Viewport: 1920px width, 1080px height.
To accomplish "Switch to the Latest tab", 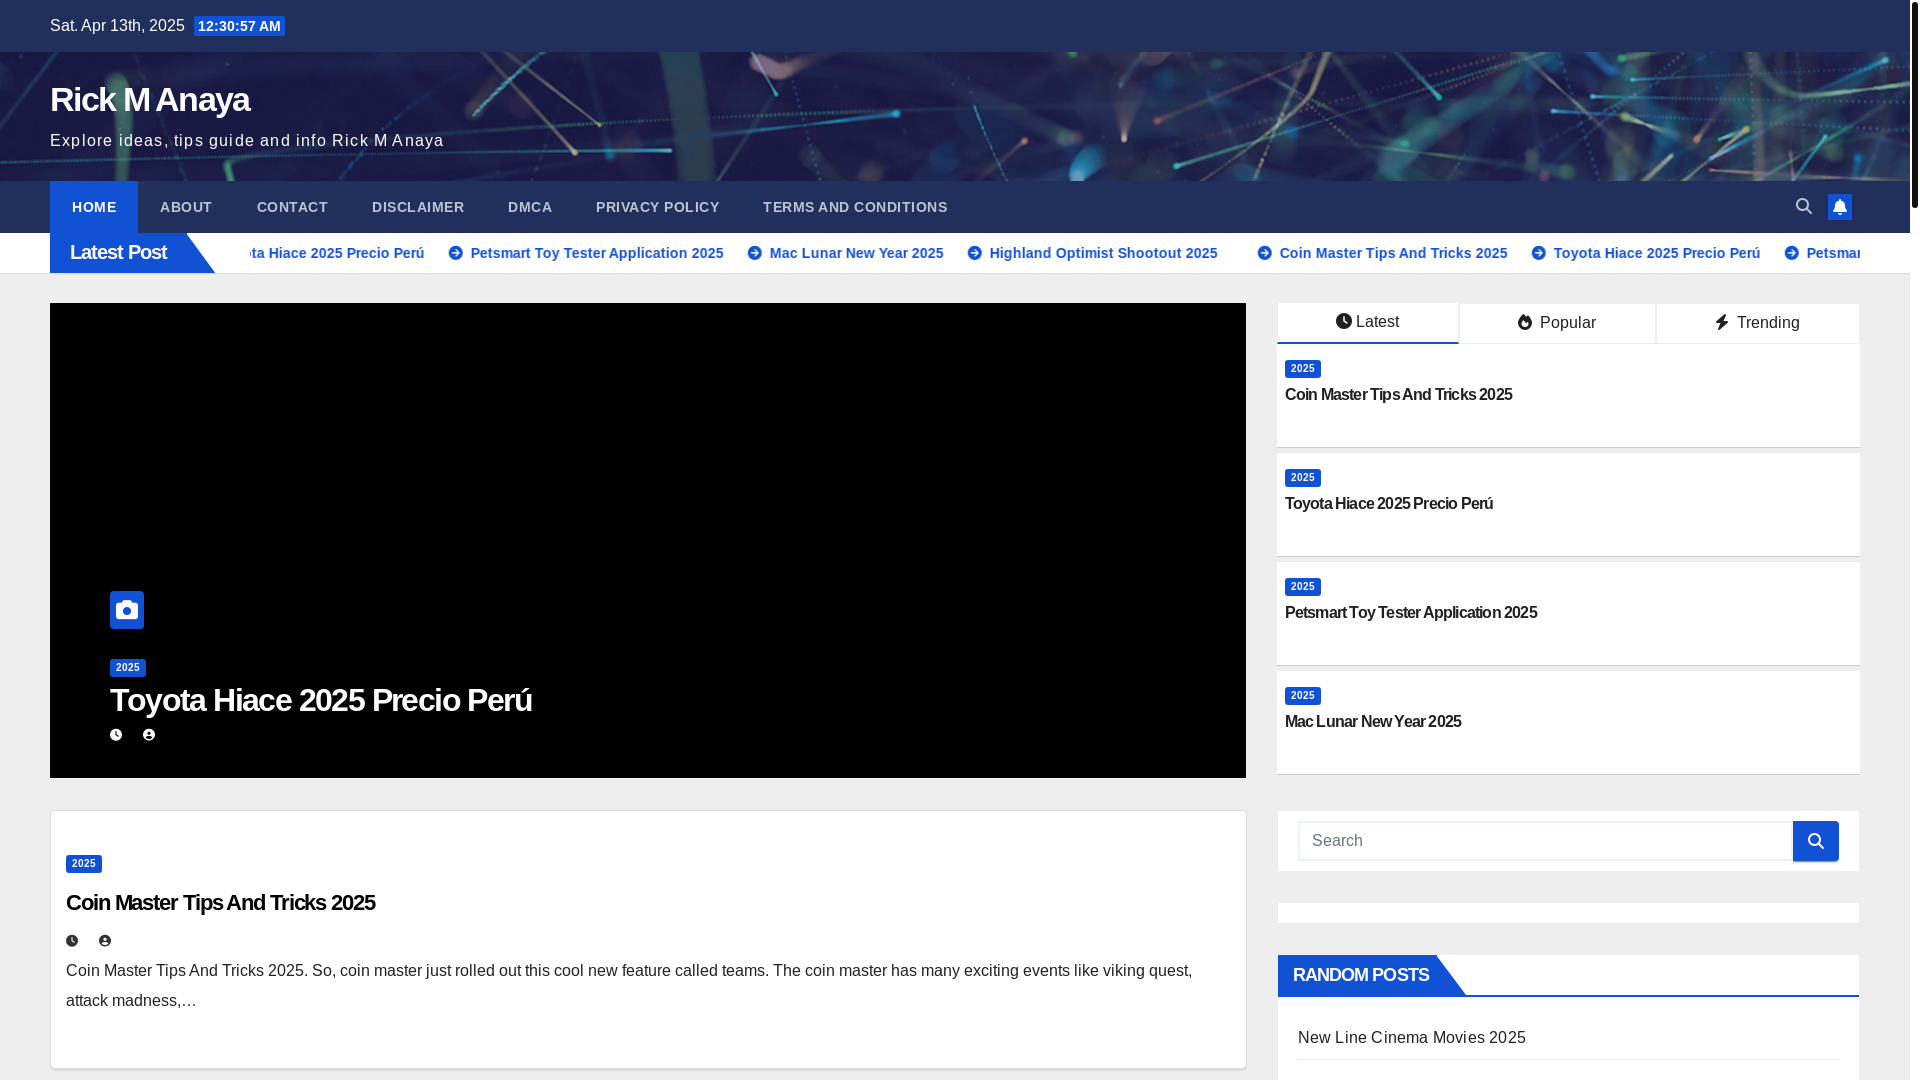I will pos(1368,323).
